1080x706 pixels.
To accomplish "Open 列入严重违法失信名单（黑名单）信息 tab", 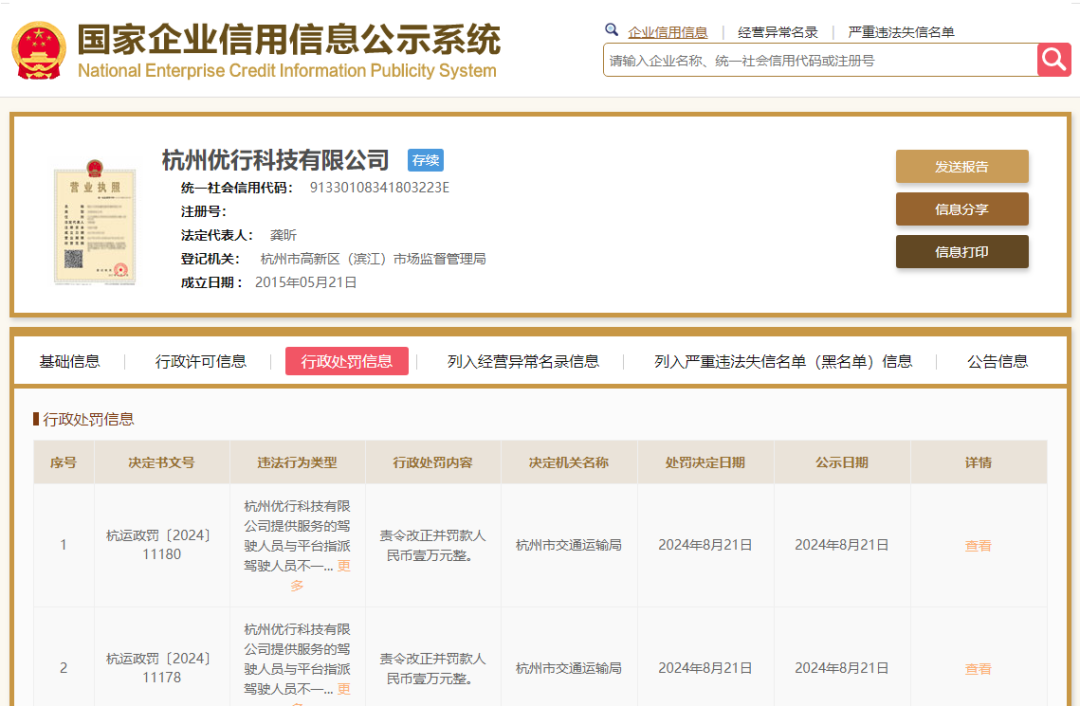I will [x=783, y=362].
